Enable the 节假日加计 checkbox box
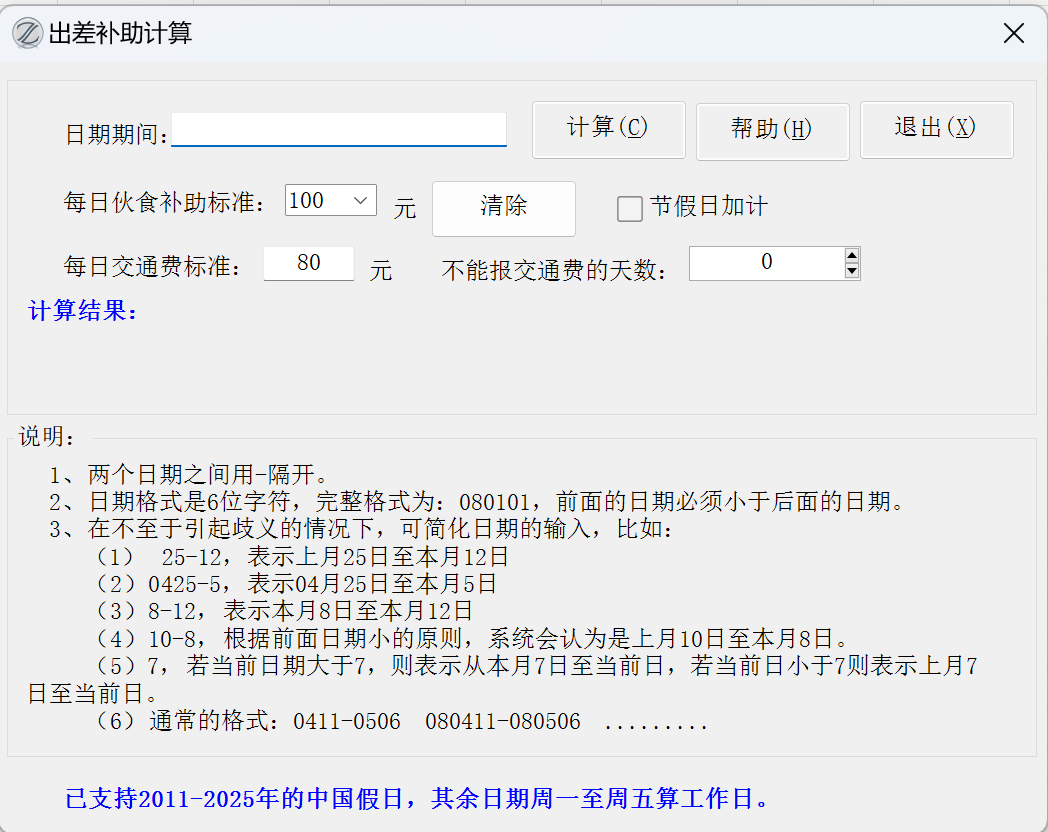This screenshot has height=832, width=1048. (x=630, y=208)
